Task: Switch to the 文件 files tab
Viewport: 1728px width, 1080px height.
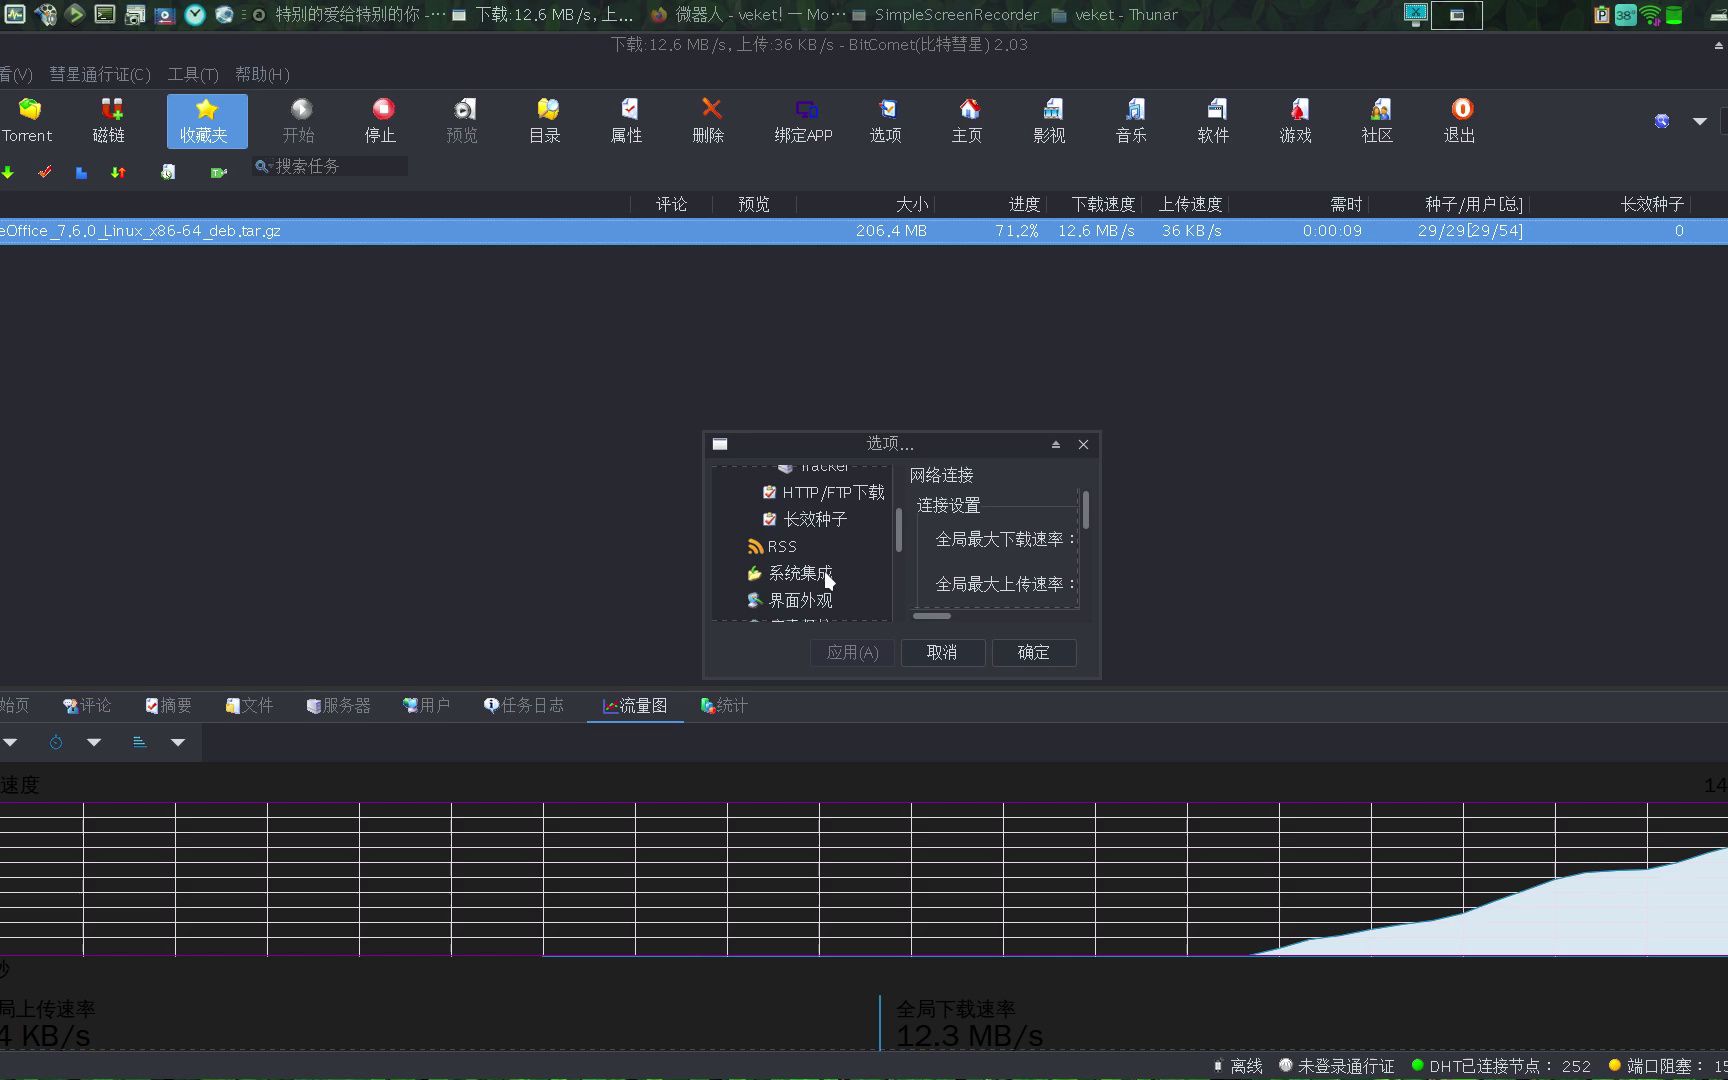Action: [x=249, y=706]
